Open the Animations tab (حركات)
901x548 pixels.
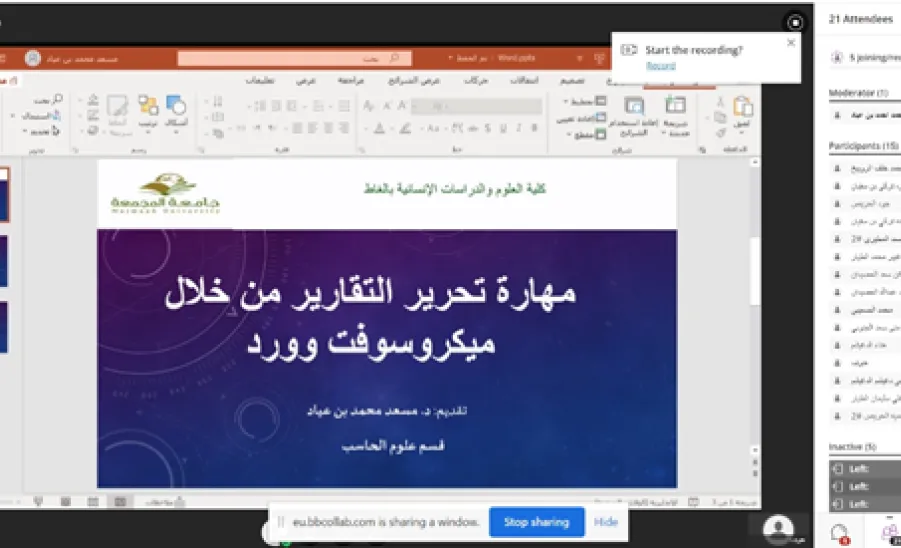[x=476, y=80]
